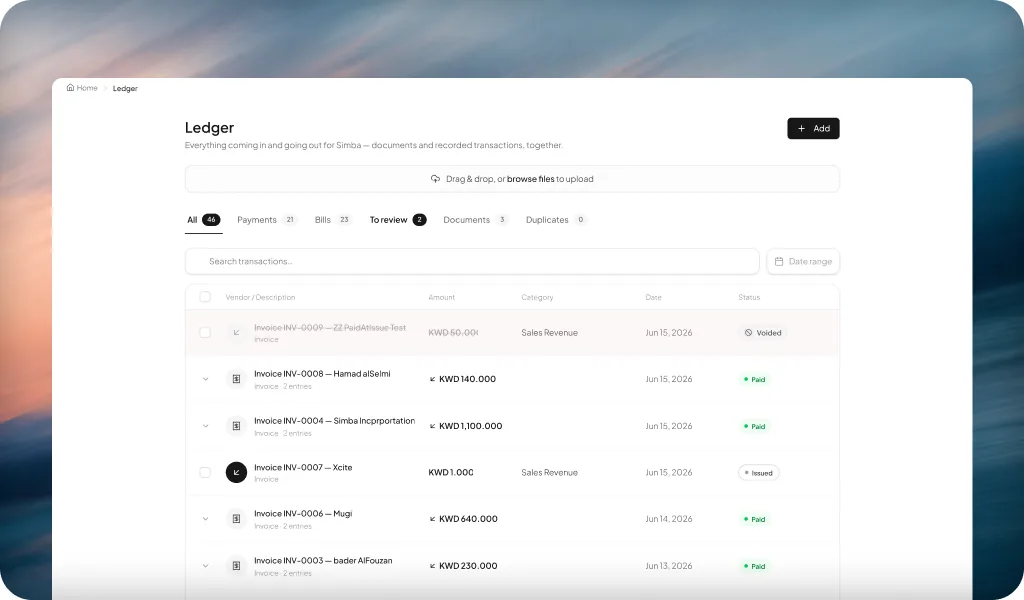Click the INV-0006 Mugi document icon
This screenshot has width=1024, height=600.
(x=236, y=519)
